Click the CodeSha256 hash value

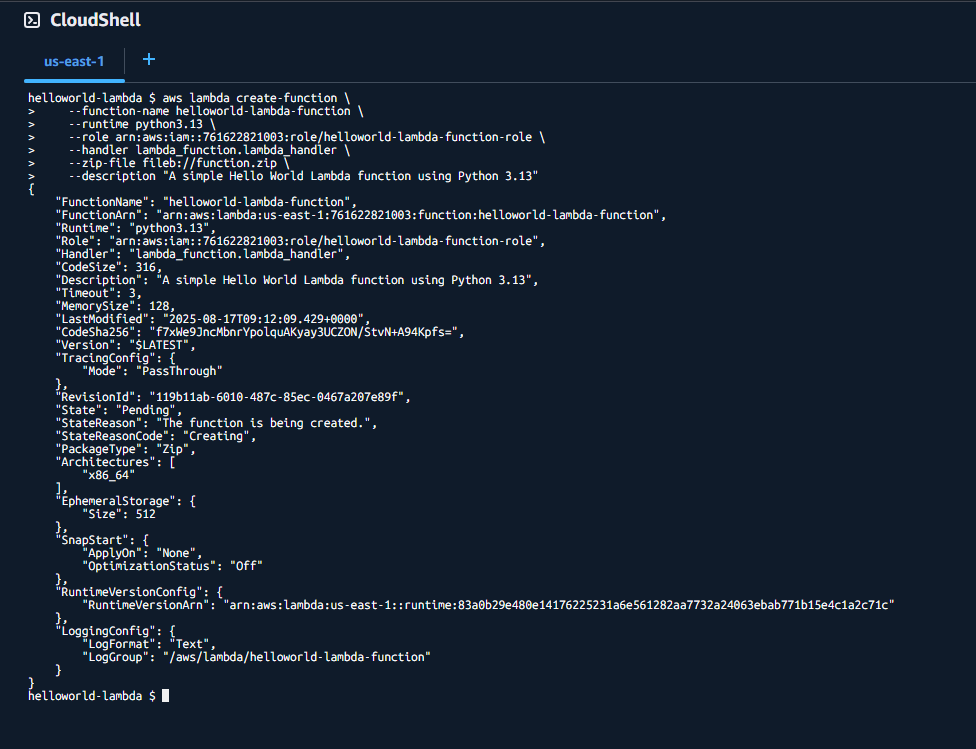point(303,332)
